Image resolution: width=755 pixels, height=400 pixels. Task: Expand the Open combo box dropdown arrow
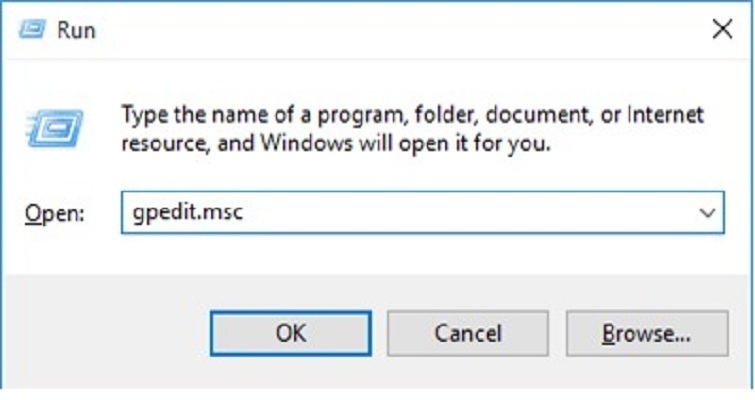coord(708,213)
